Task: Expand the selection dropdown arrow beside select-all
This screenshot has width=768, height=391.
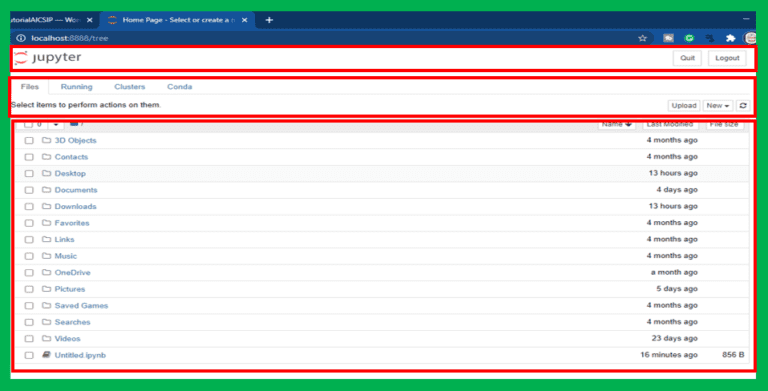Action: (56, 124)
